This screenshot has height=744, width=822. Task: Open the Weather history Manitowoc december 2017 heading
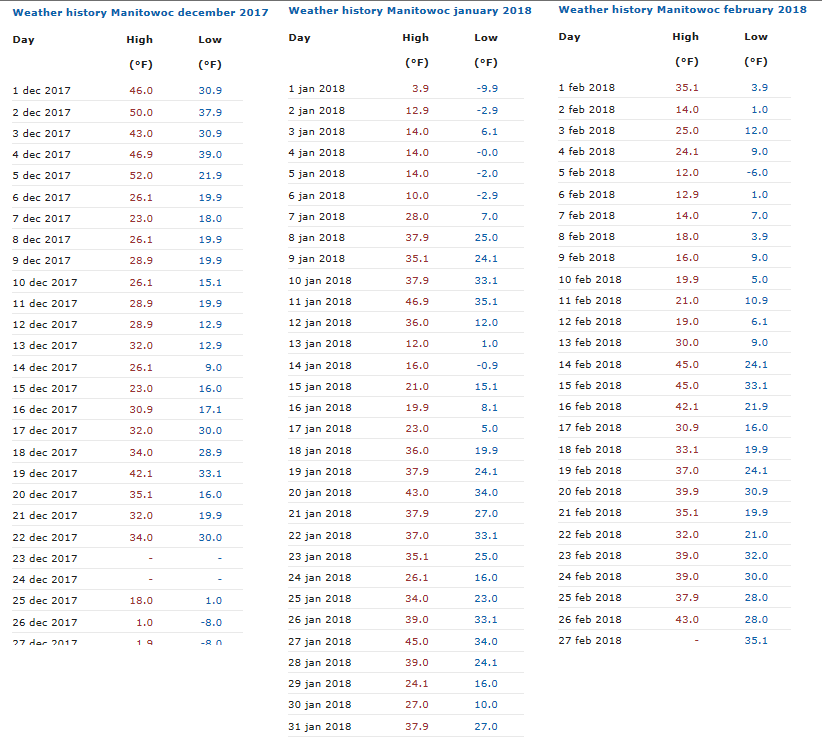[x=140, y=13]
